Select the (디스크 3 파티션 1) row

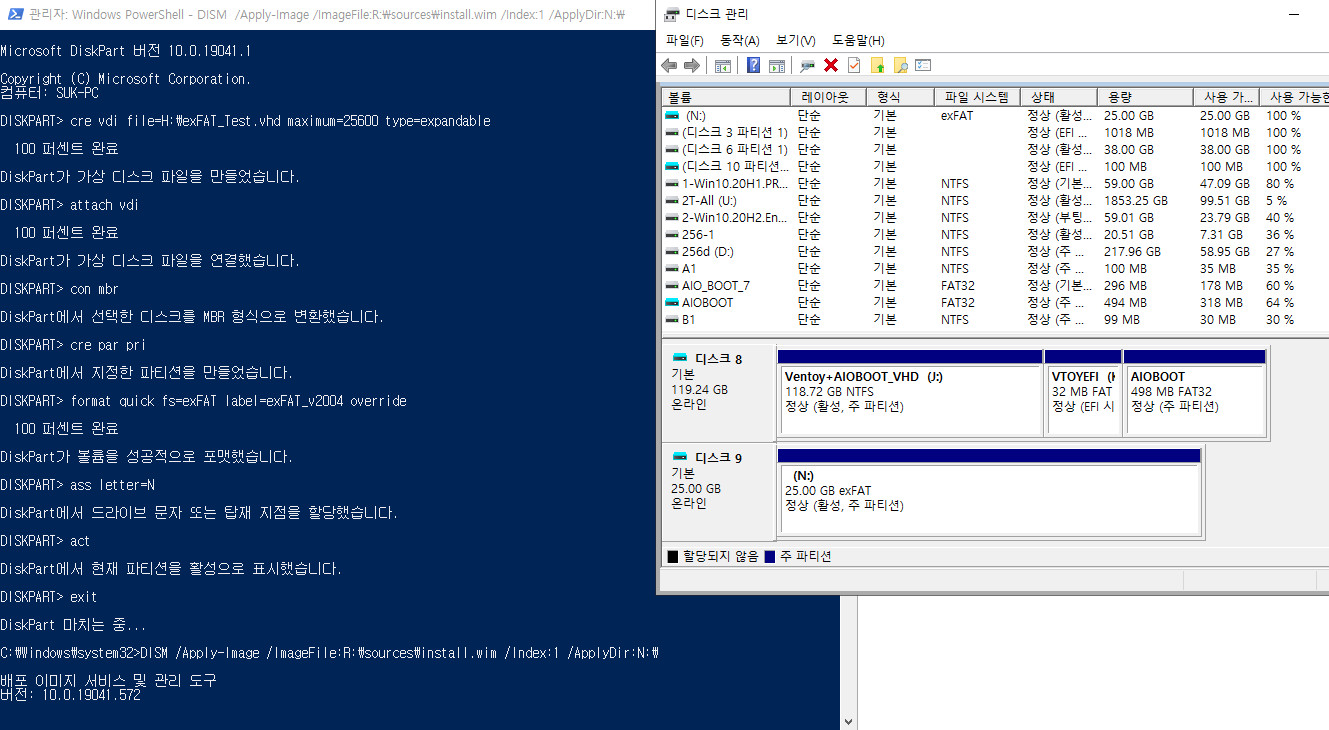(995, 132)
